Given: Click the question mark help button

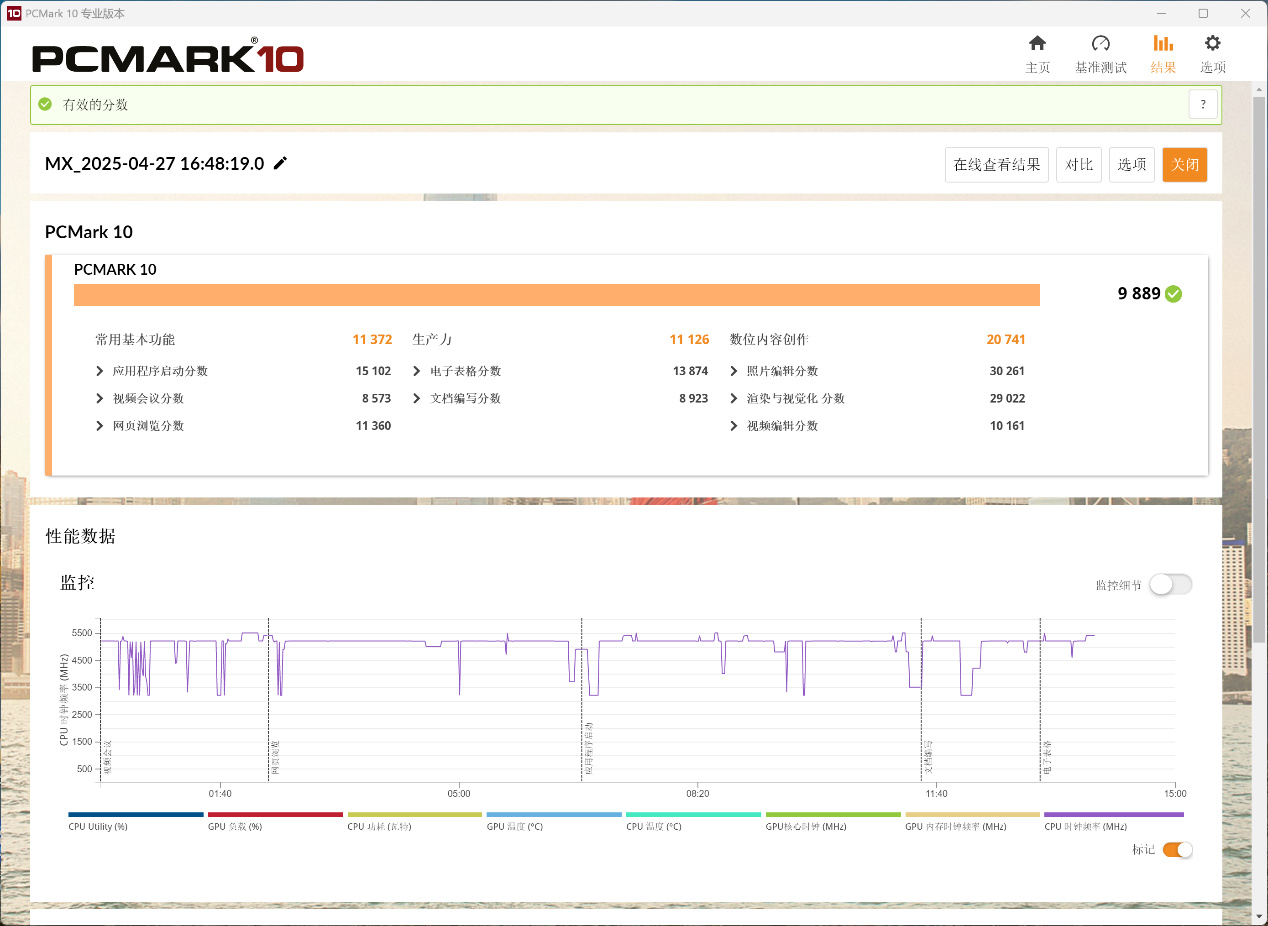Looking at the screenshot, I should 1203,104.
